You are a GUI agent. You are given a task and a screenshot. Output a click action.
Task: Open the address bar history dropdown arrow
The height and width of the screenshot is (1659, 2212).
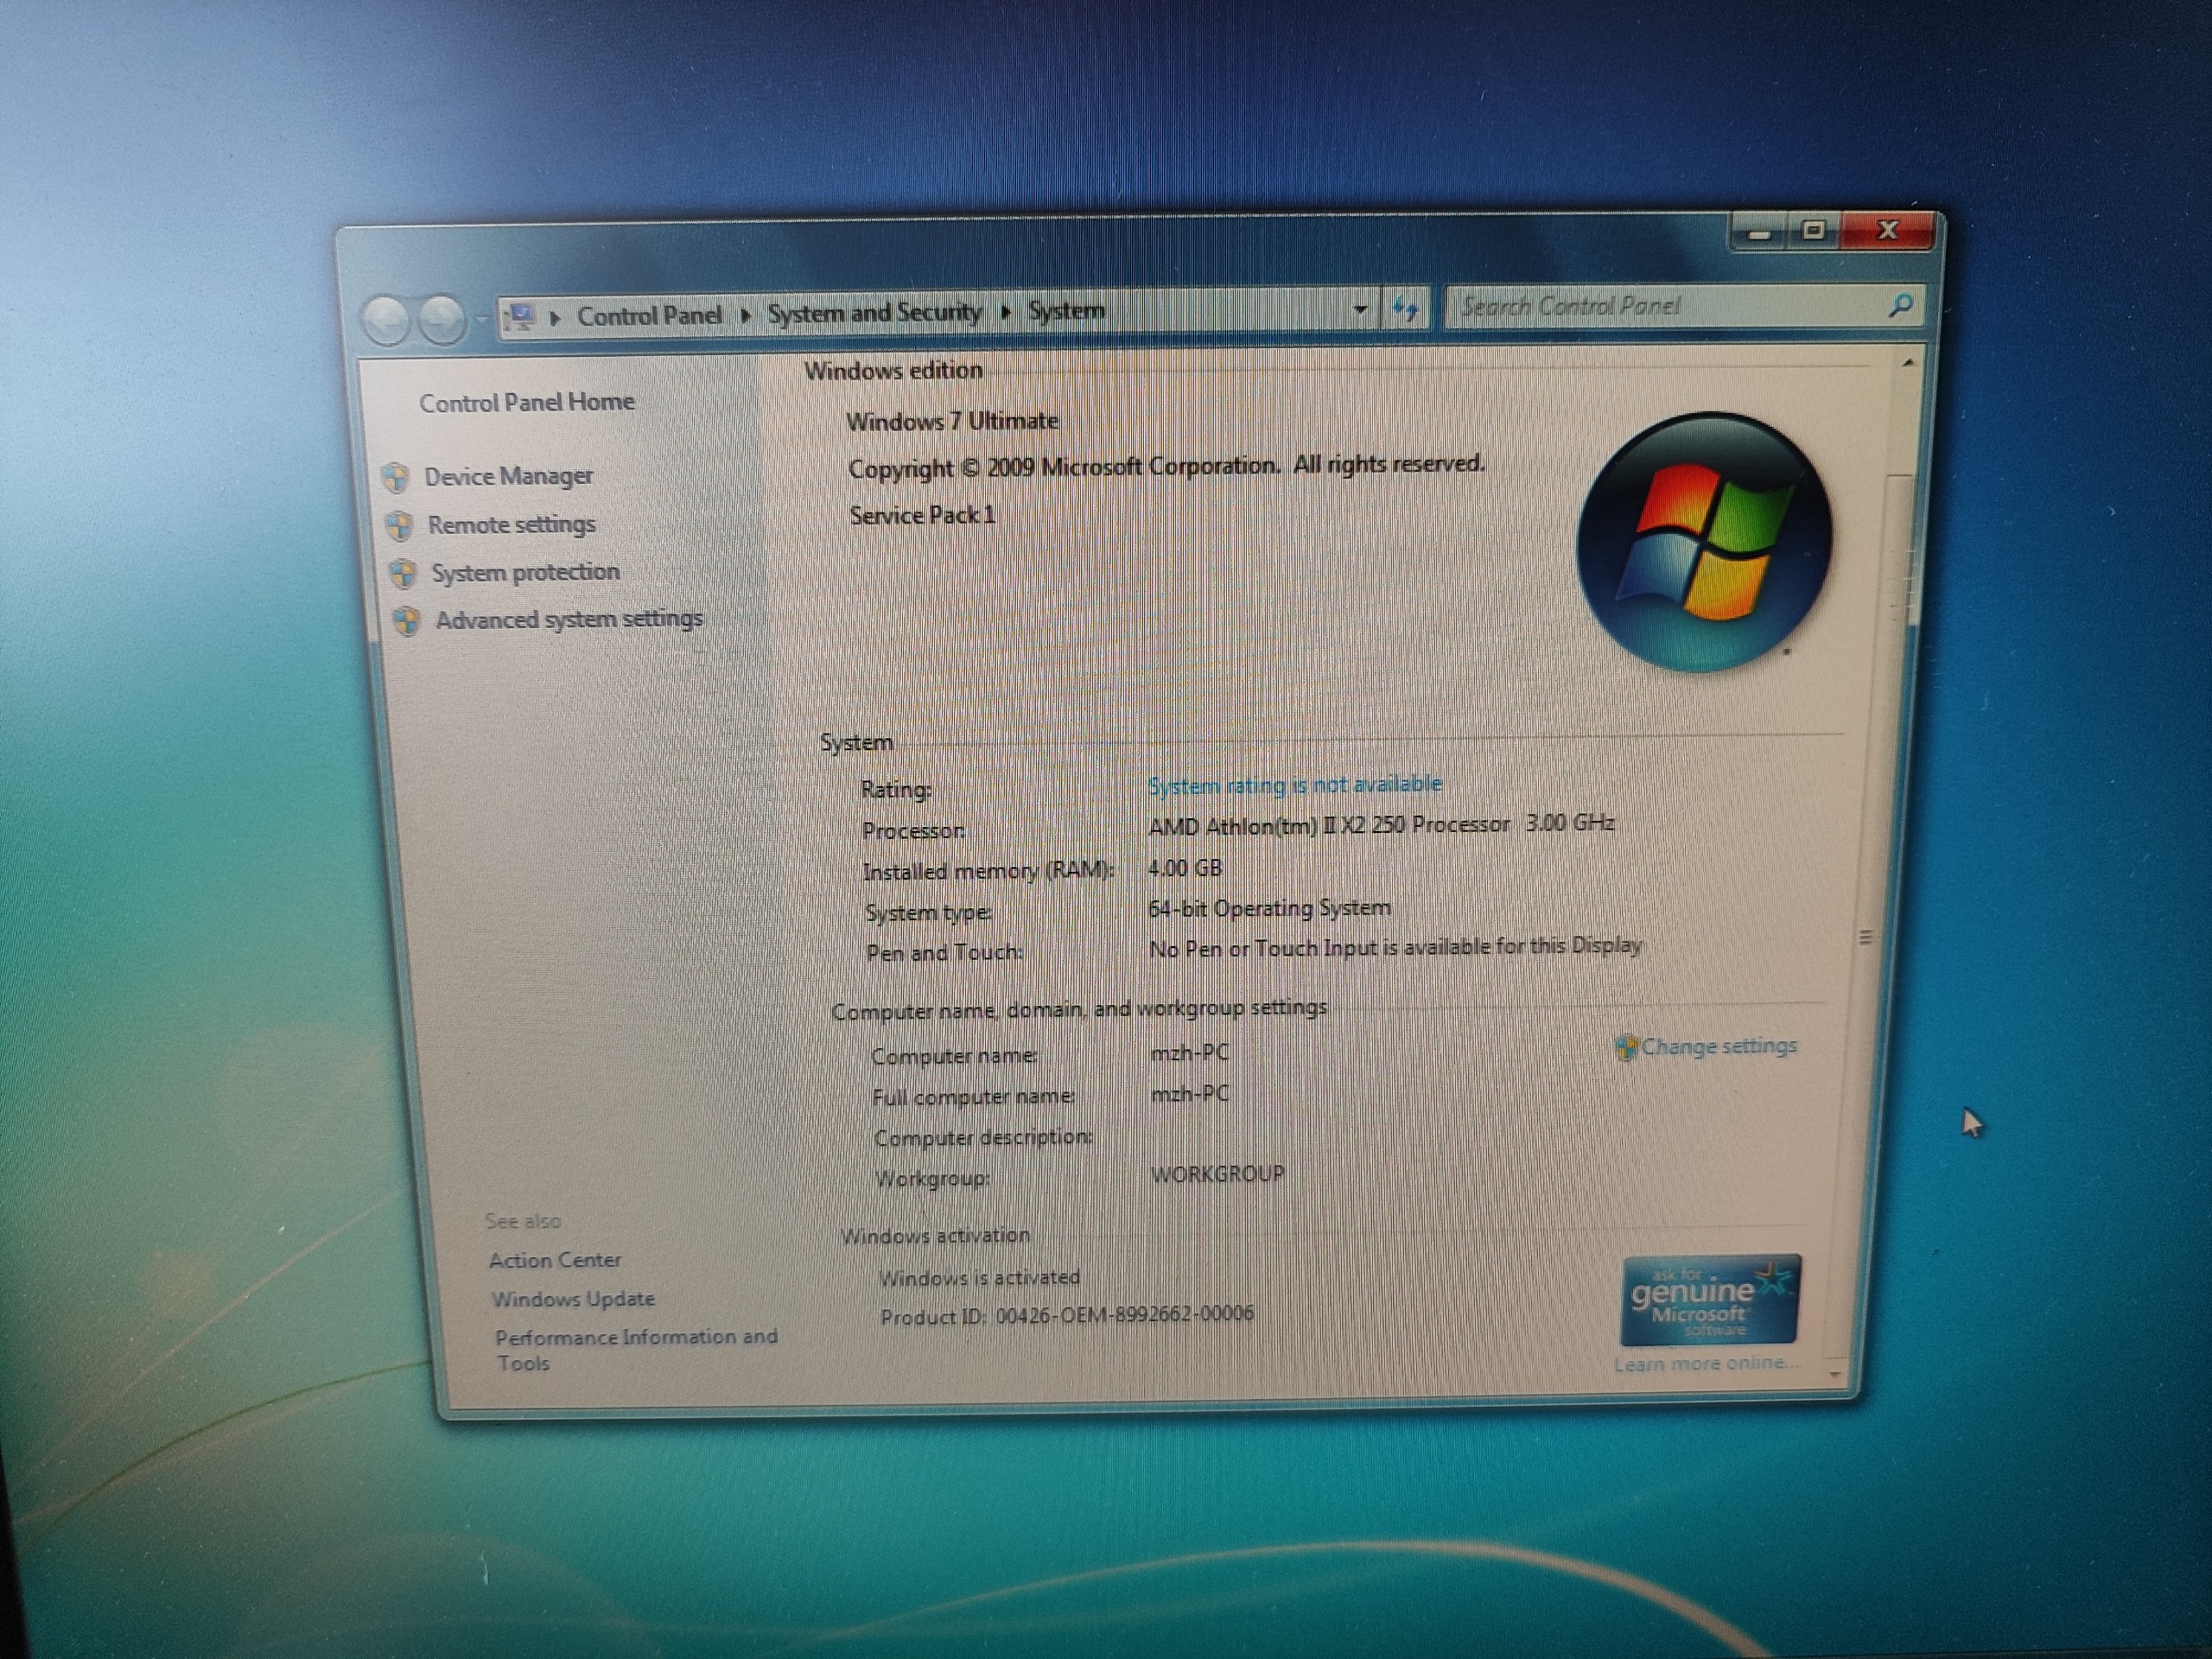(1360, 310)
